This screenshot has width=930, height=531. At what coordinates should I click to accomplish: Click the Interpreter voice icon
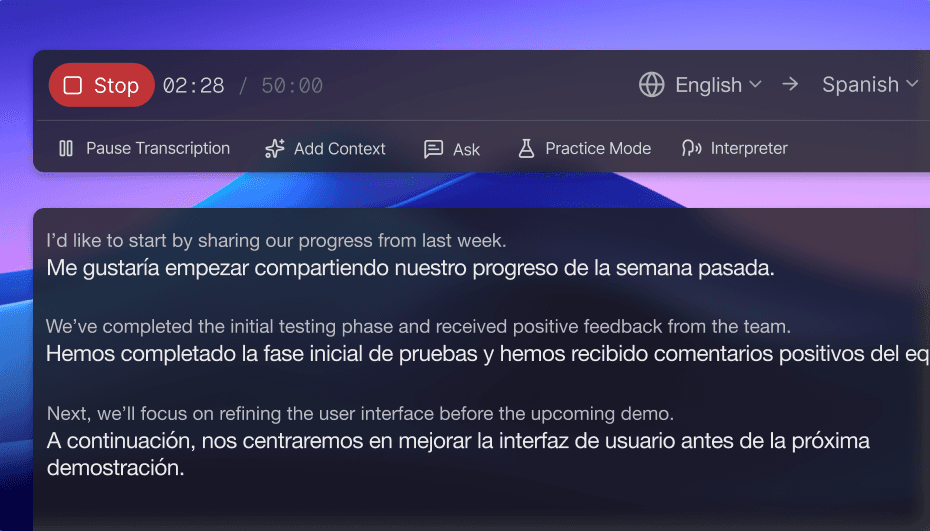(691, 149)
